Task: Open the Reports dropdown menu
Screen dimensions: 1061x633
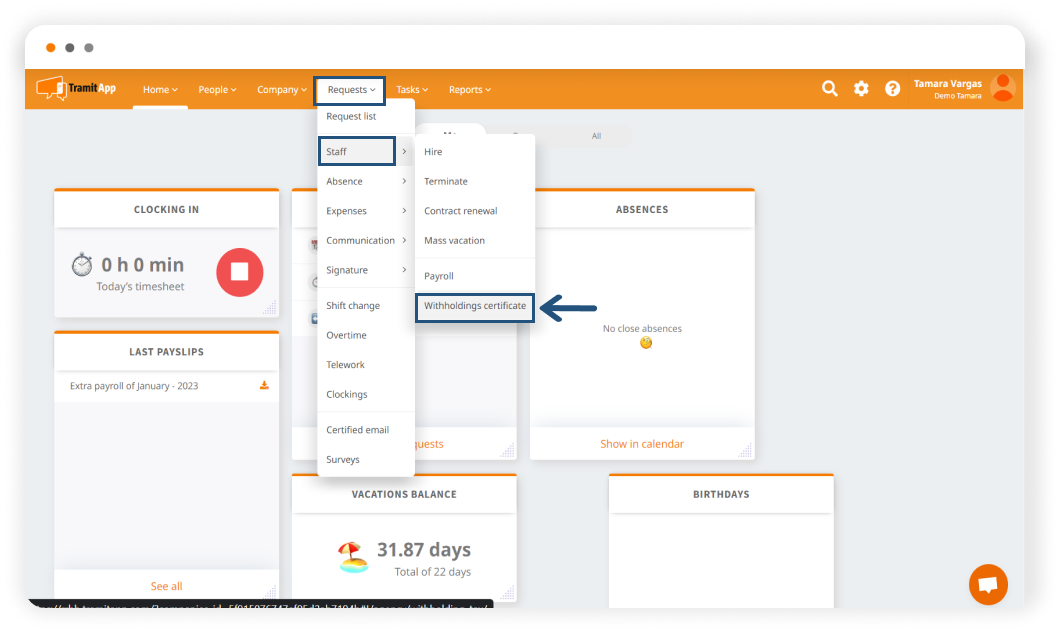Action: click(x=469, y=90)
